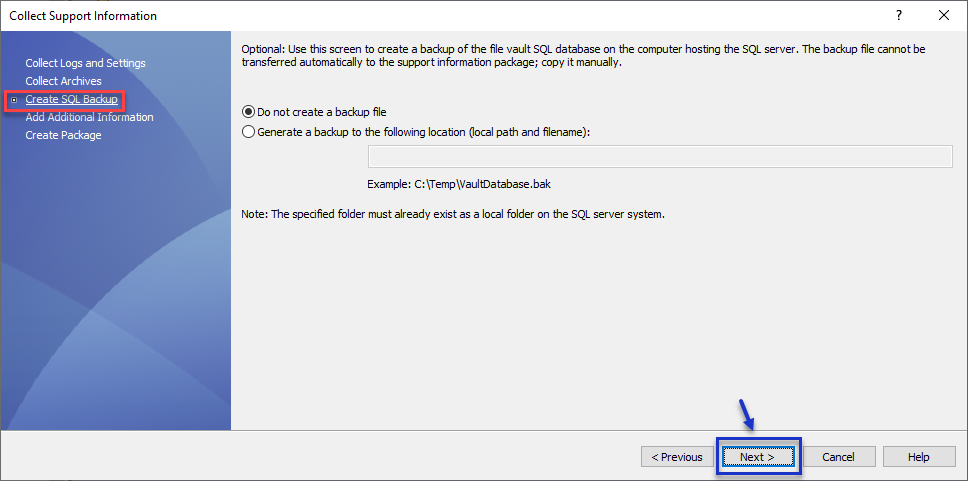Choose the Generate a backup to location radio button
This screenshot has height=481, width=968.
(249, 131)
